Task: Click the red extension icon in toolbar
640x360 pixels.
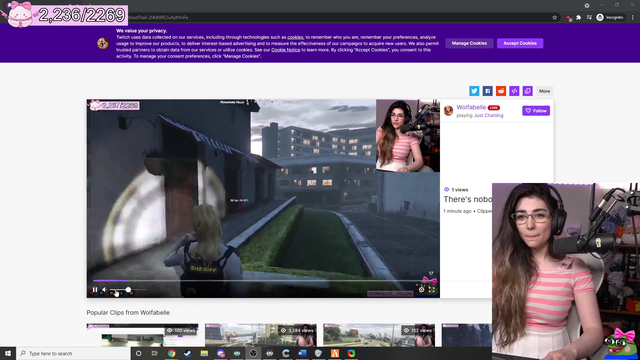Action: click(568, 18)
